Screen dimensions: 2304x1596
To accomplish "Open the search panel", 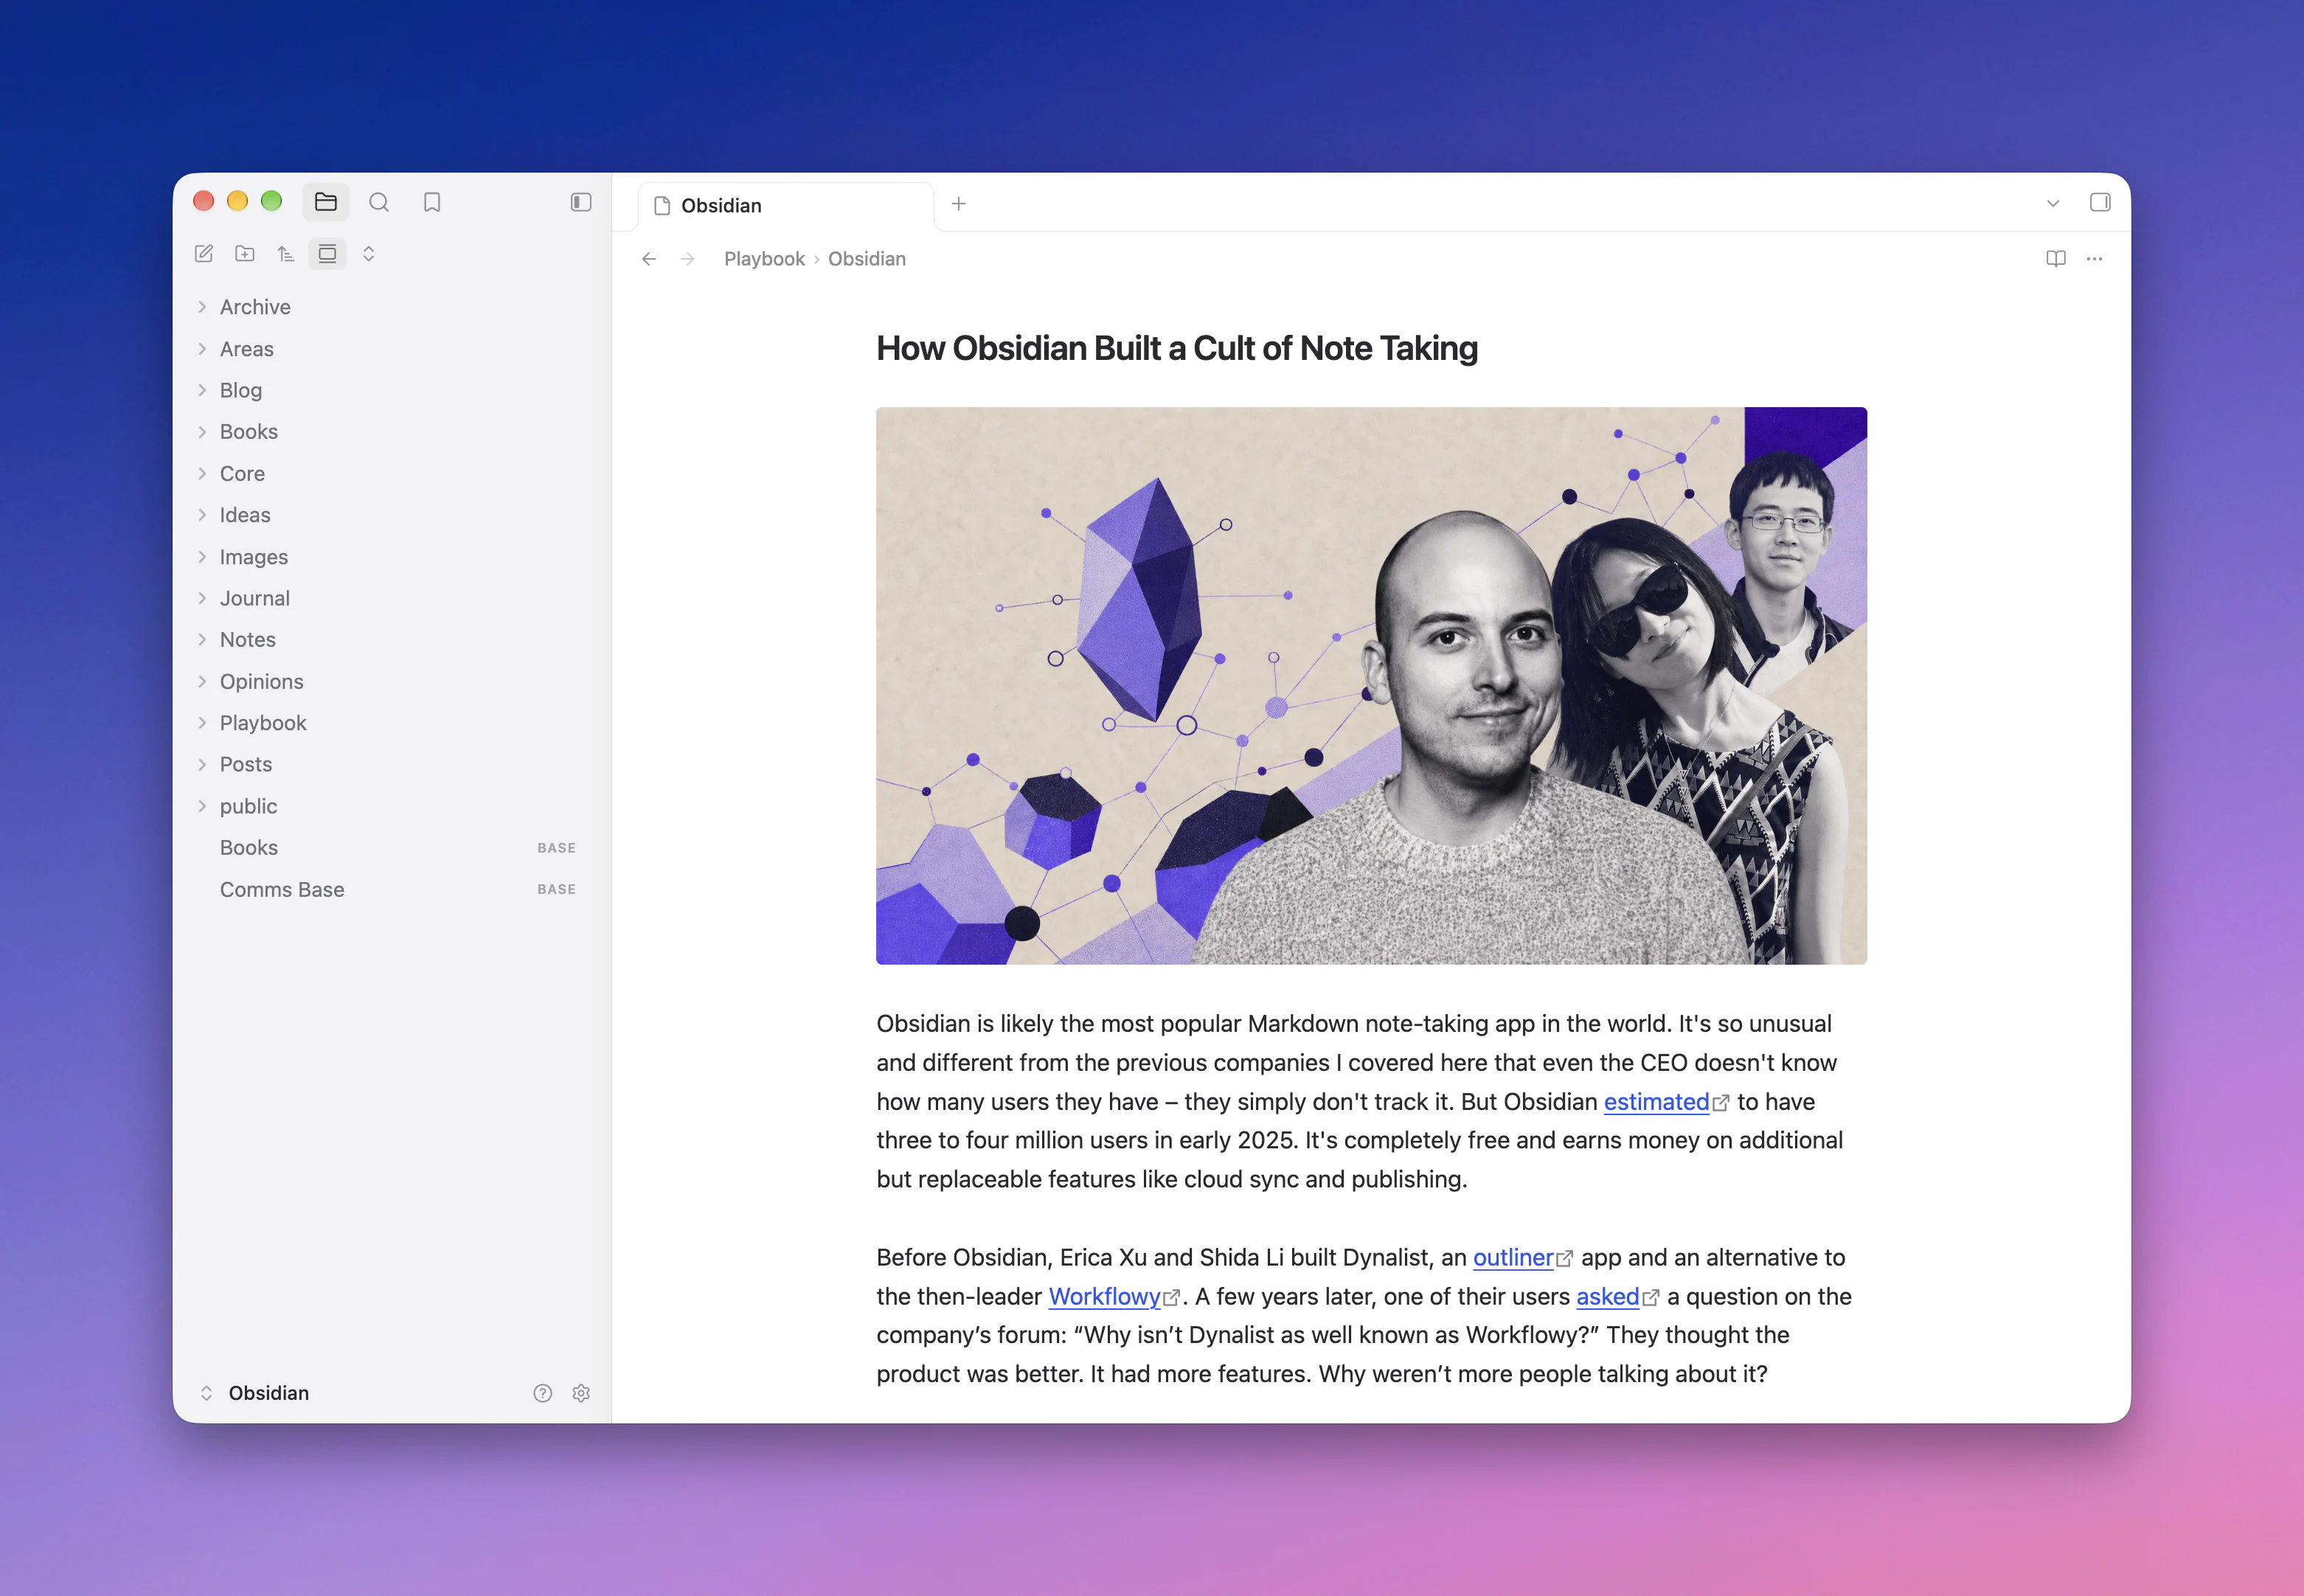I will tap(379, 202).
